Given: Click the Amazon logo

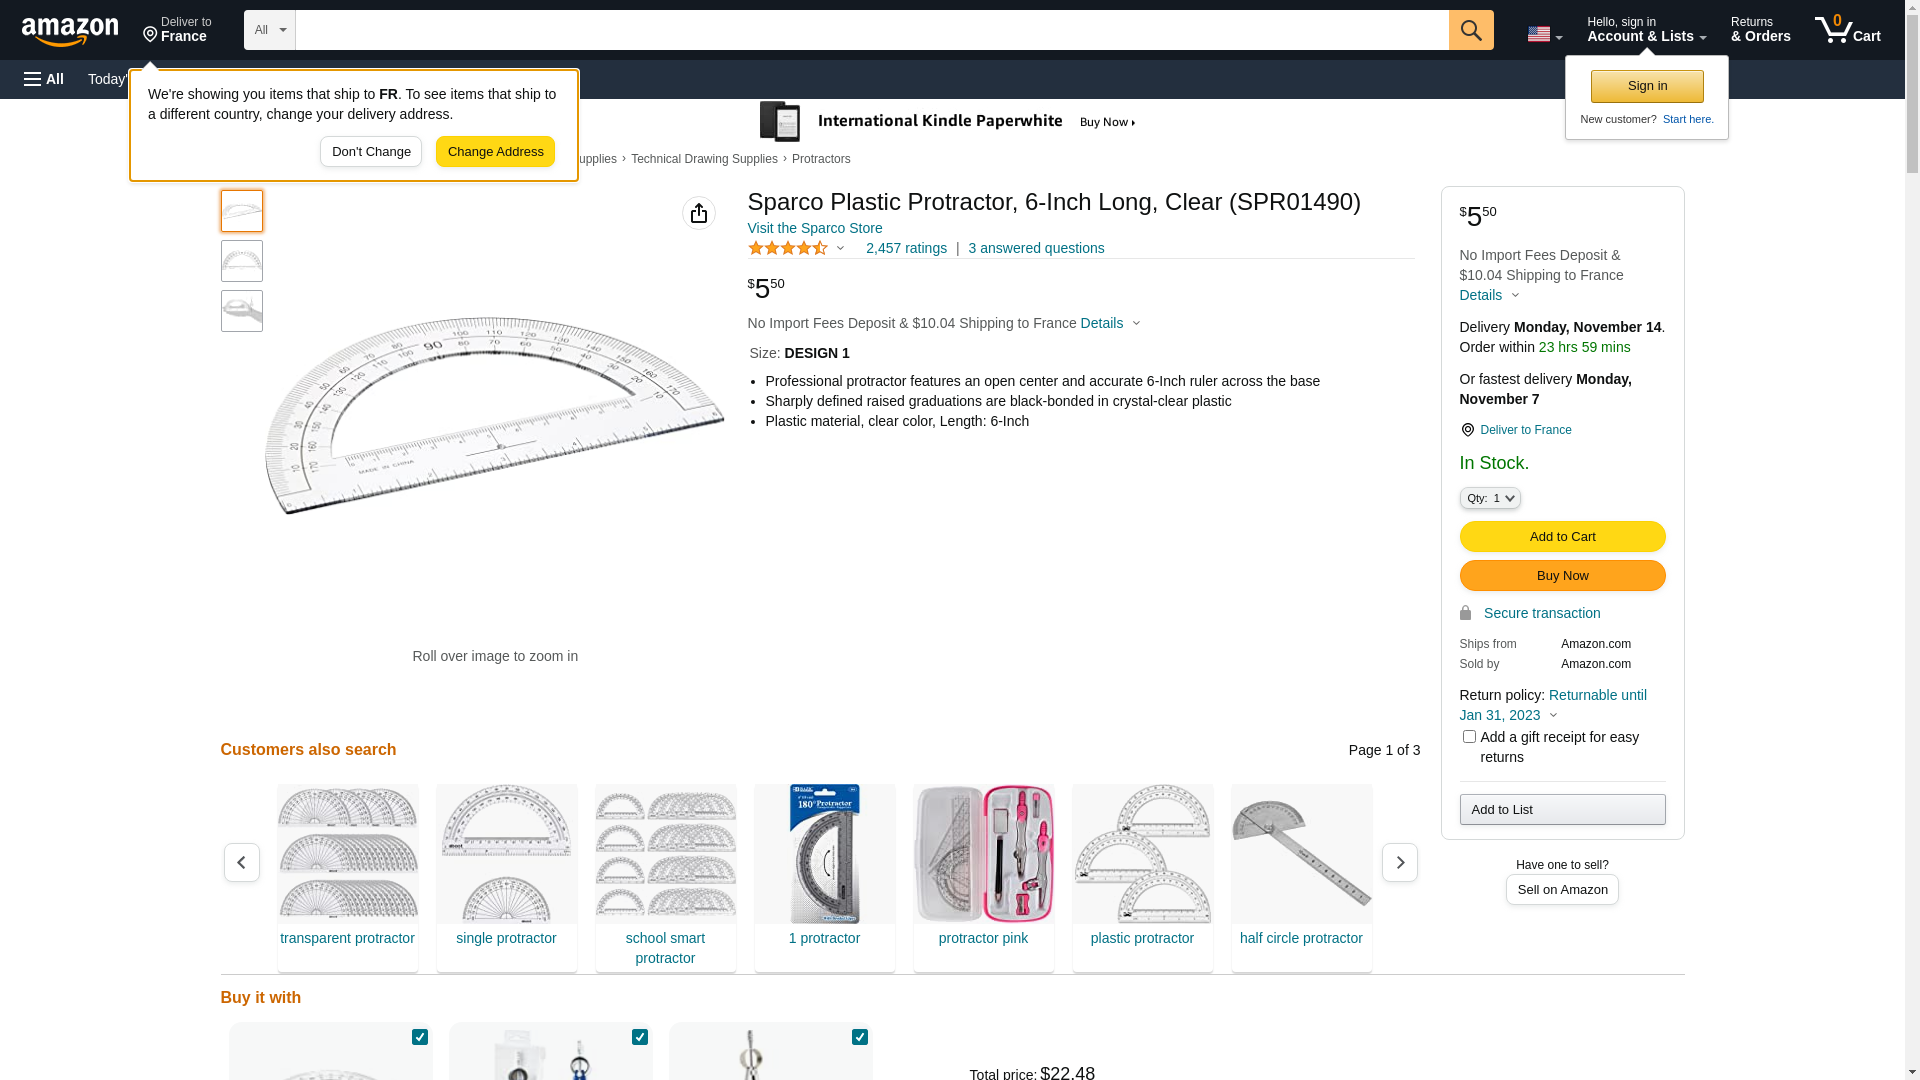Looking at the screenshot, I should [70, 31].
